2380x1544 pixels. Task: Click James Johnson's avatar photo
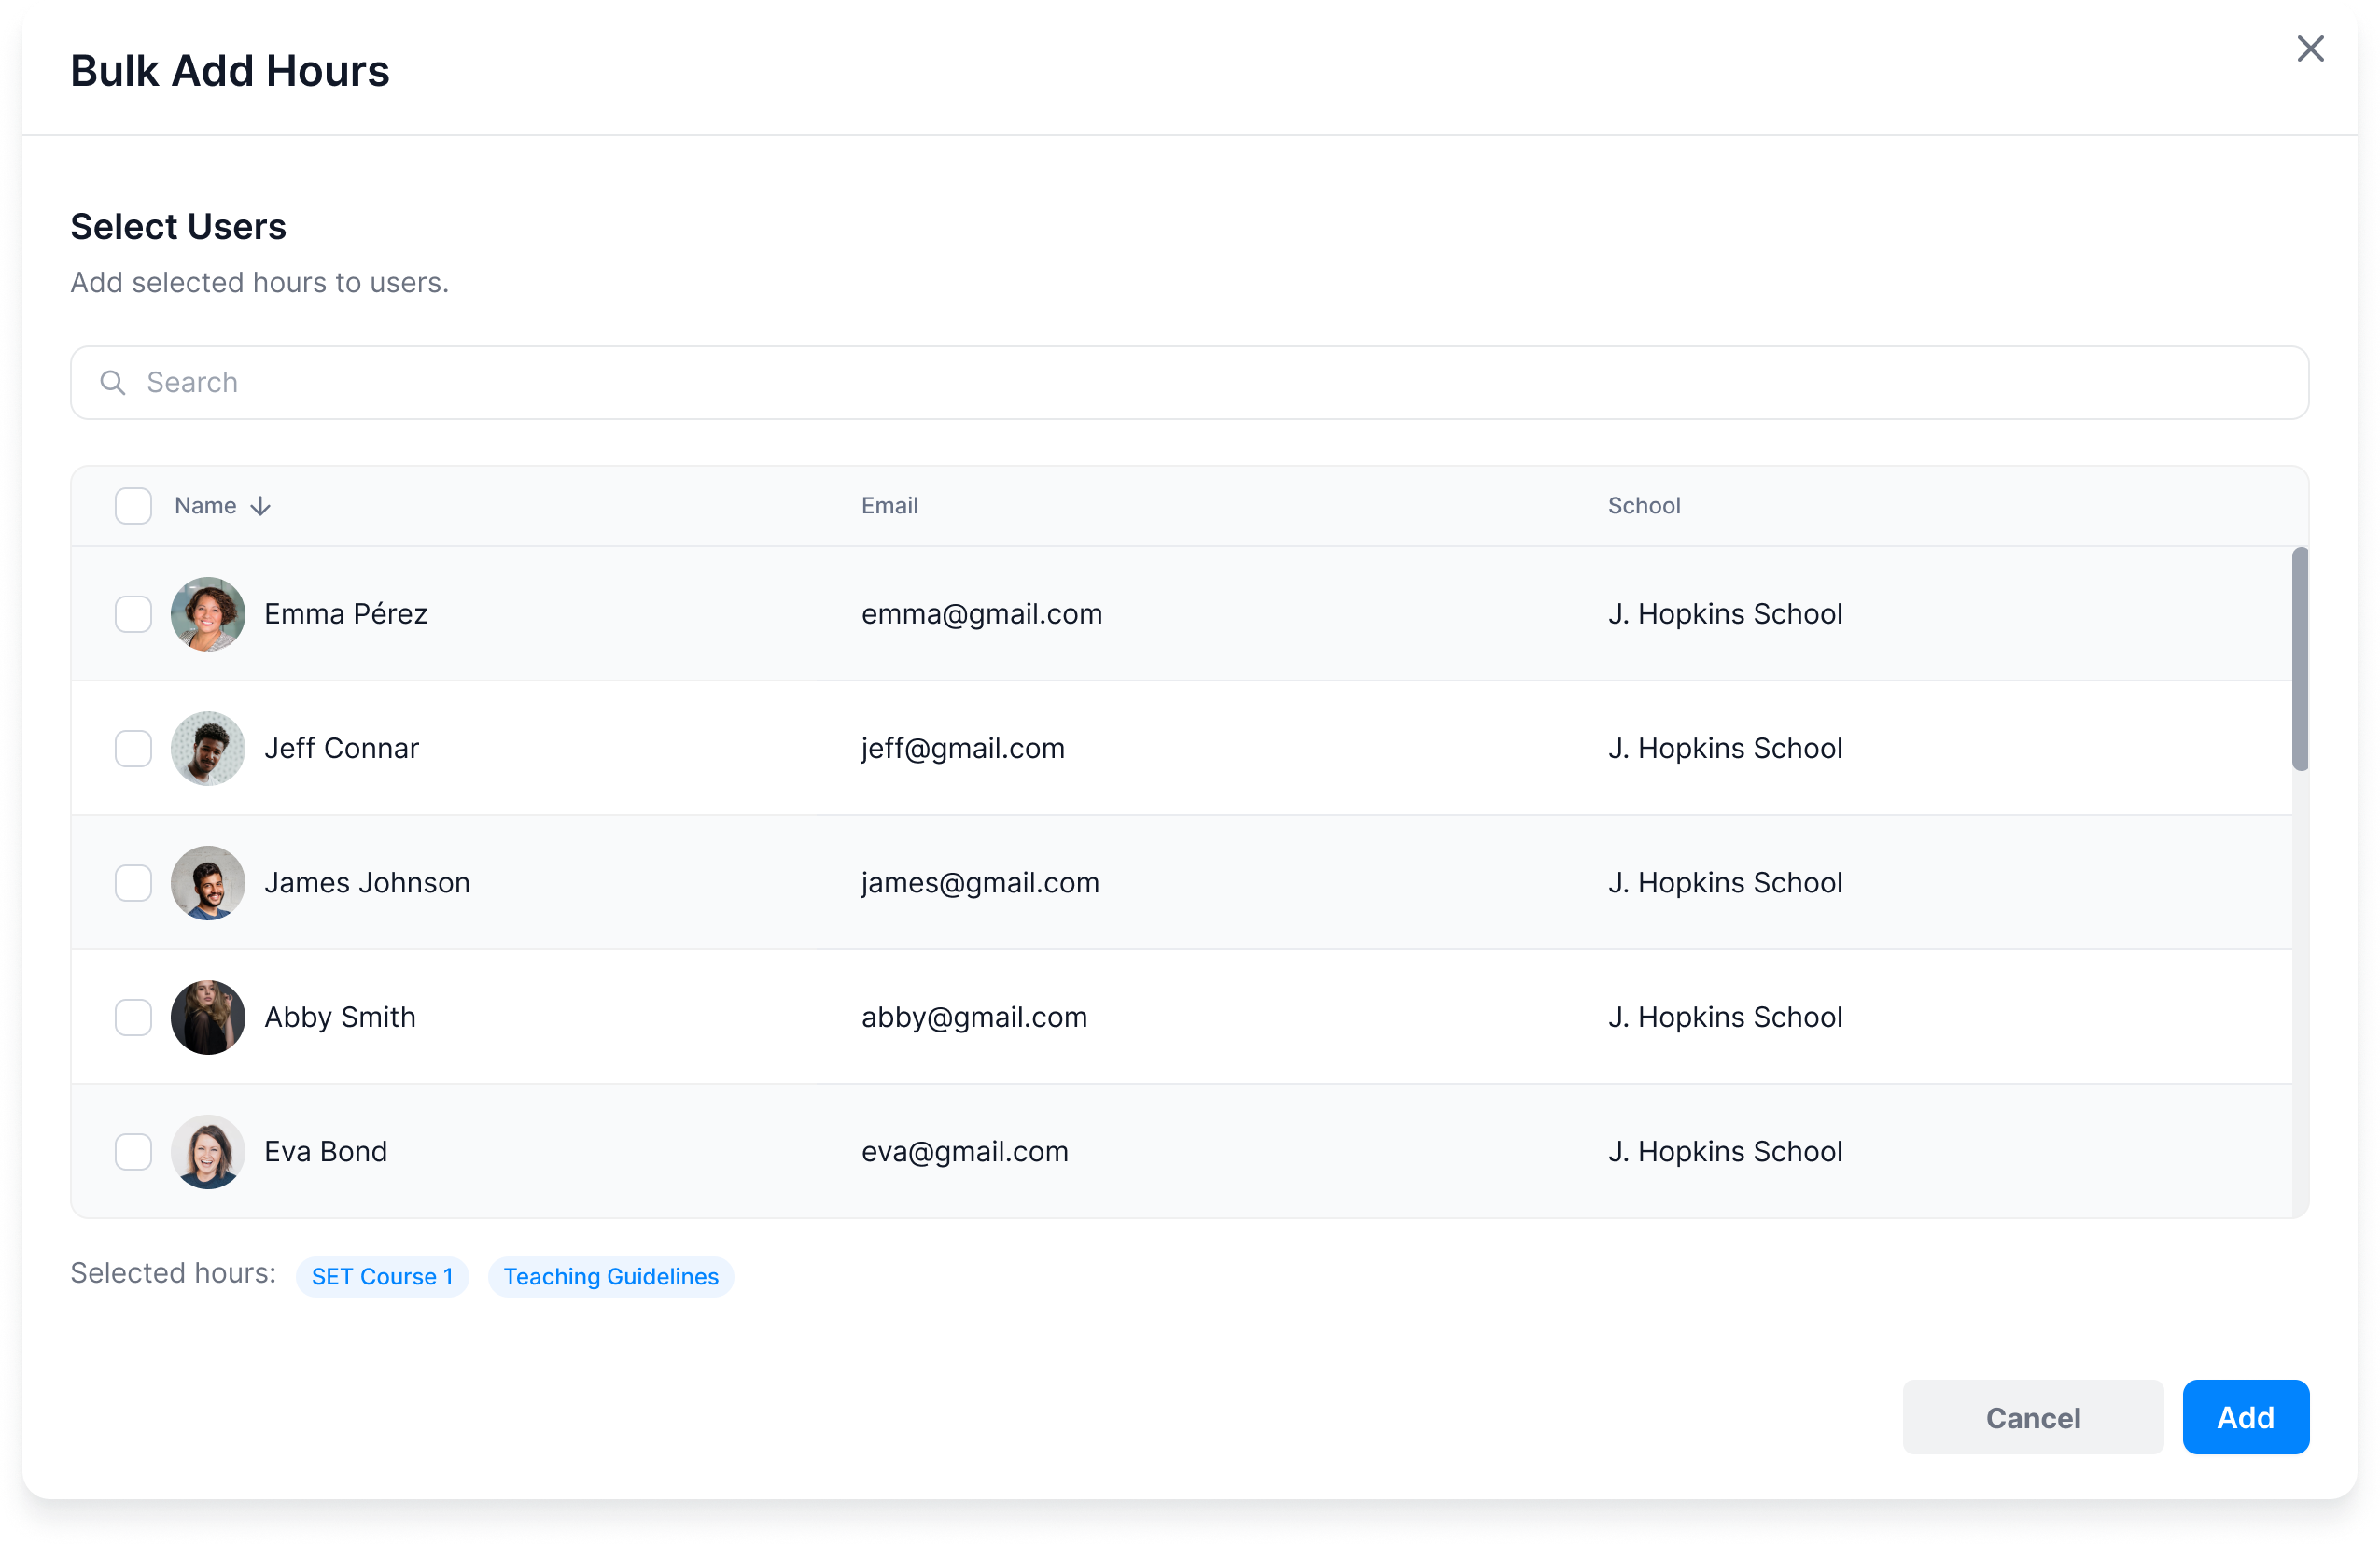pyautogui.click(x=208, y=883)
